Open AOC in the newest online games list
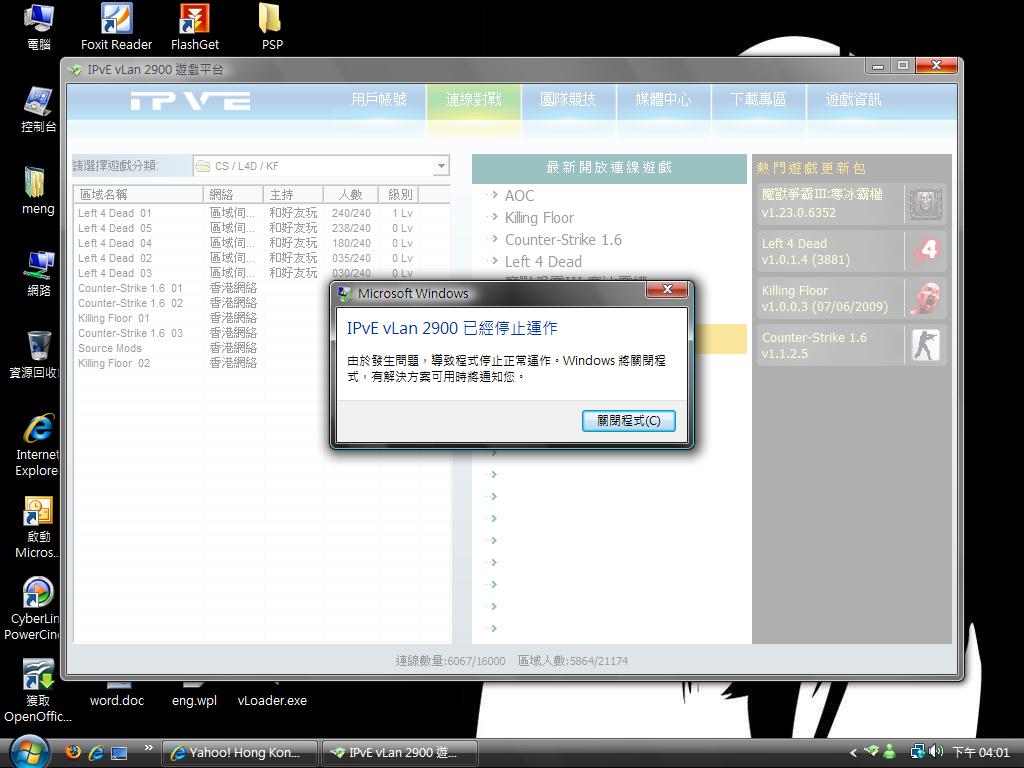The image size is (1024, 768). point(519,195)
